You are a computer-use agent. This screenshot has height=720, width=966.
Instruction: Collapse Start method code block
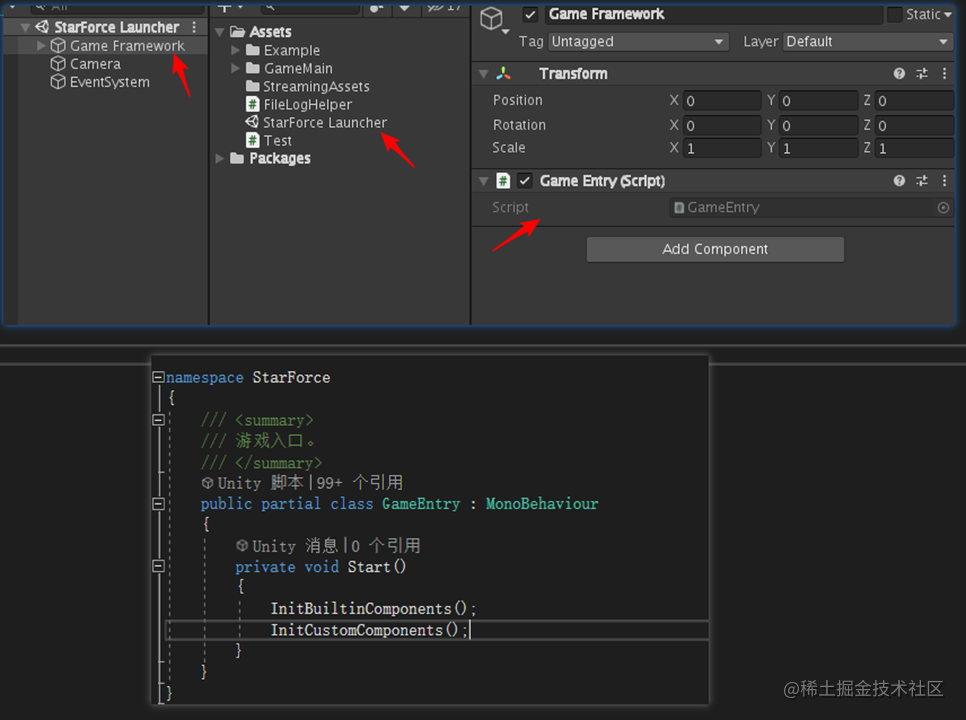158,566
